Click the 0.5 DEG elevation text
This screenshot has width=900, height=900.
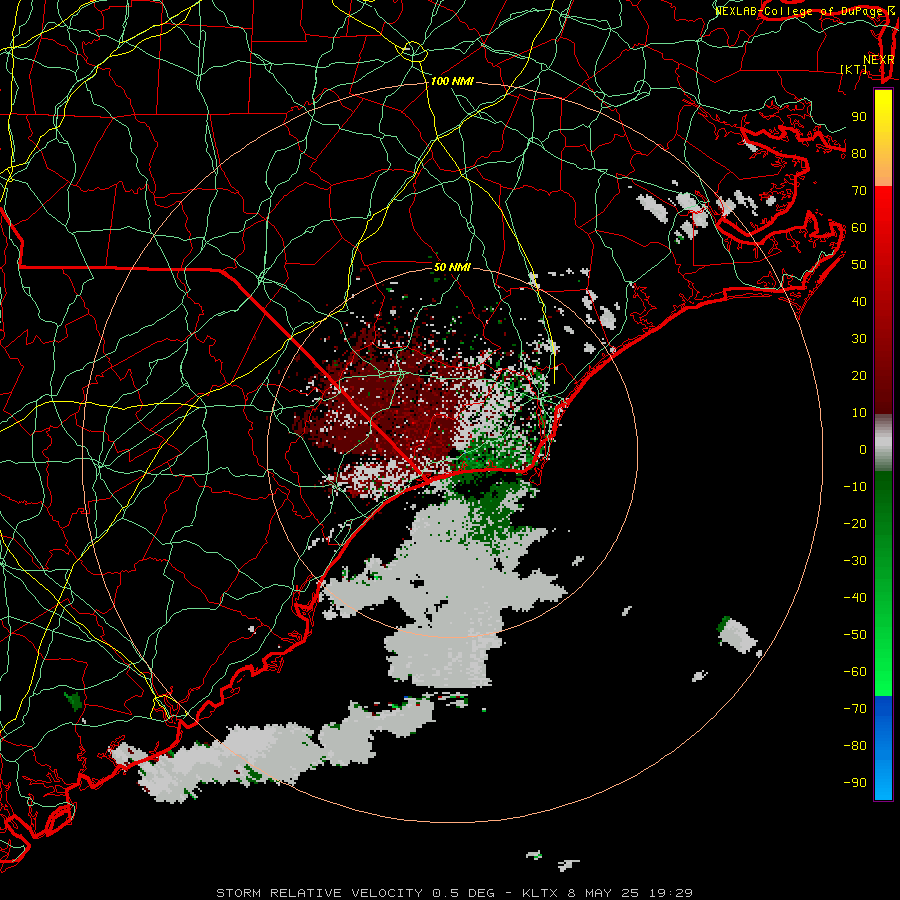click(465, 893)
